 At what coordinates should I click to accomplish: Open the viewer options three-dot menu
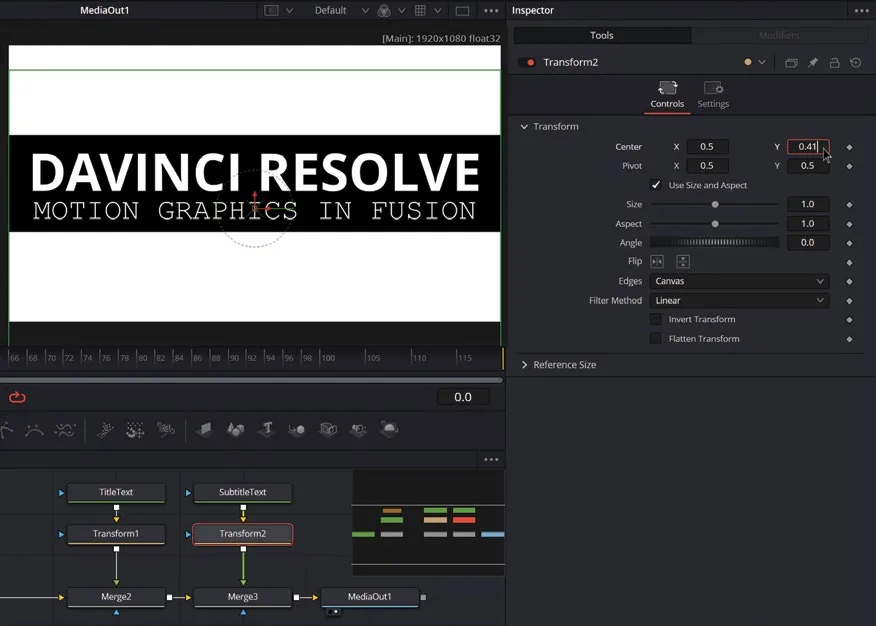point(491,11)
